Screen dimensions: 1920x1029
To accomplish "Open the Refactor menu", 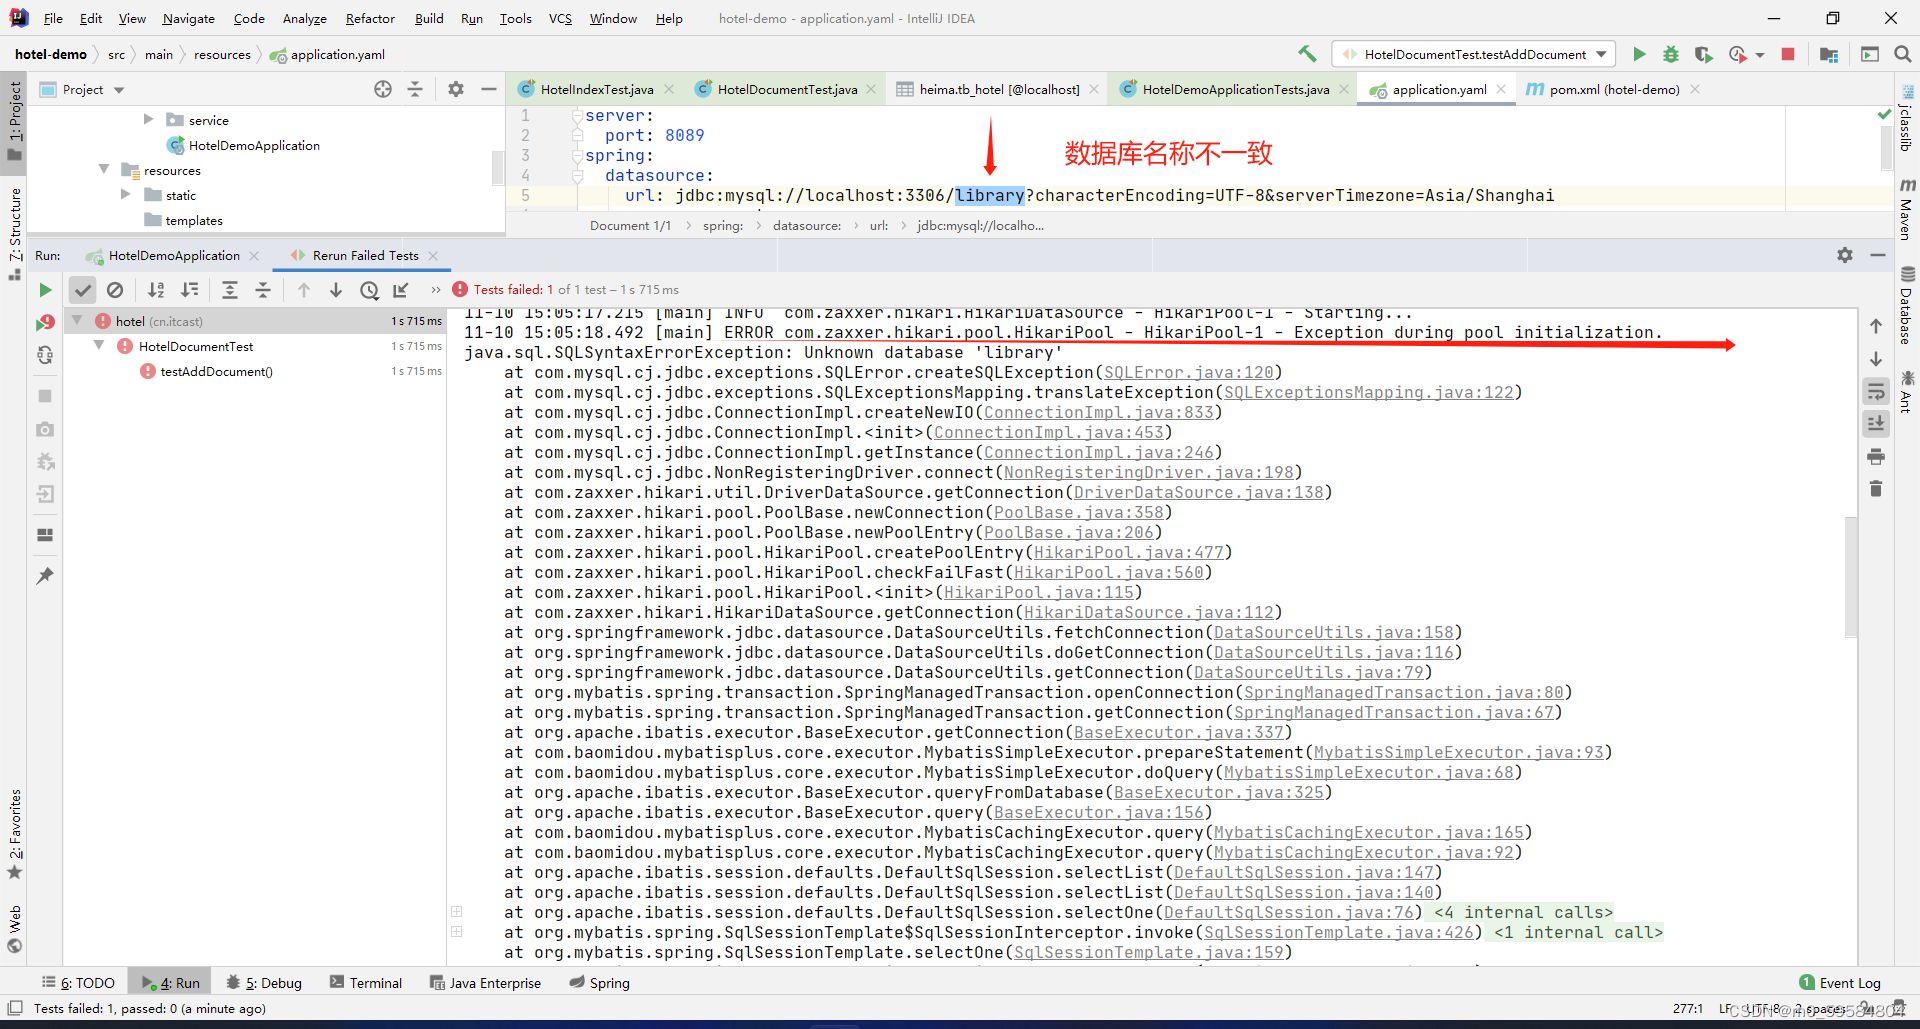I will (x=370, y=18).
